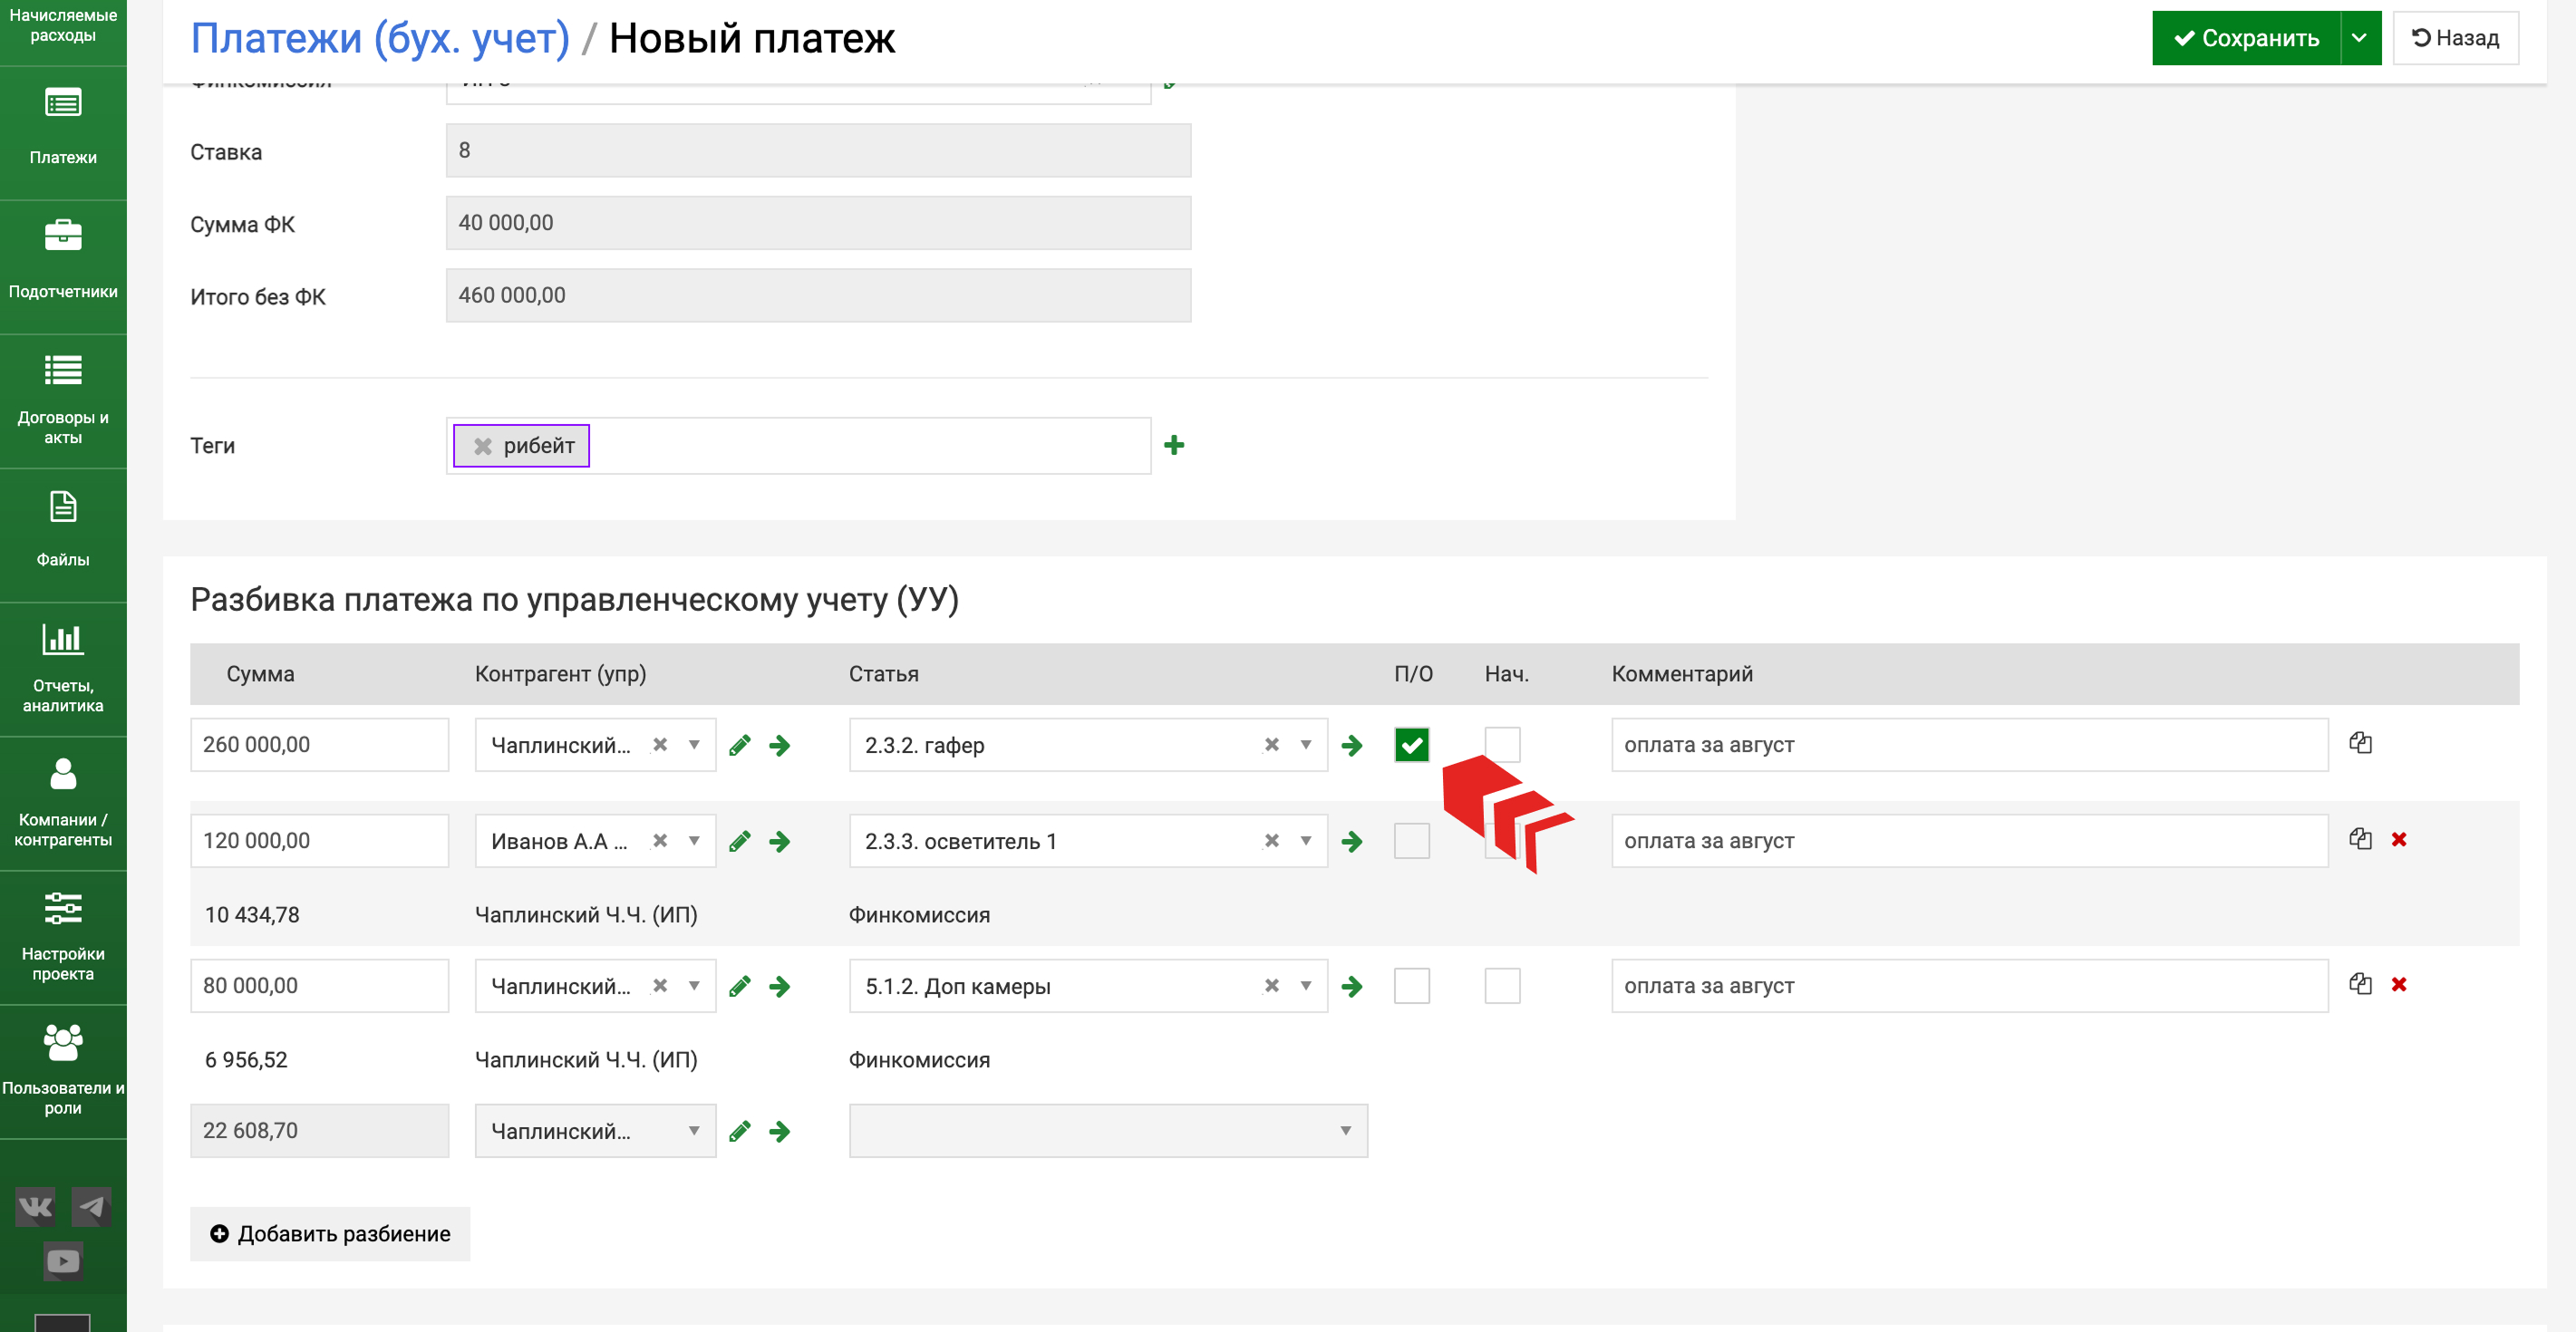Remove the рибейт tag
This screenshot has width=2576, height=1332.
[x=483, y=446]
